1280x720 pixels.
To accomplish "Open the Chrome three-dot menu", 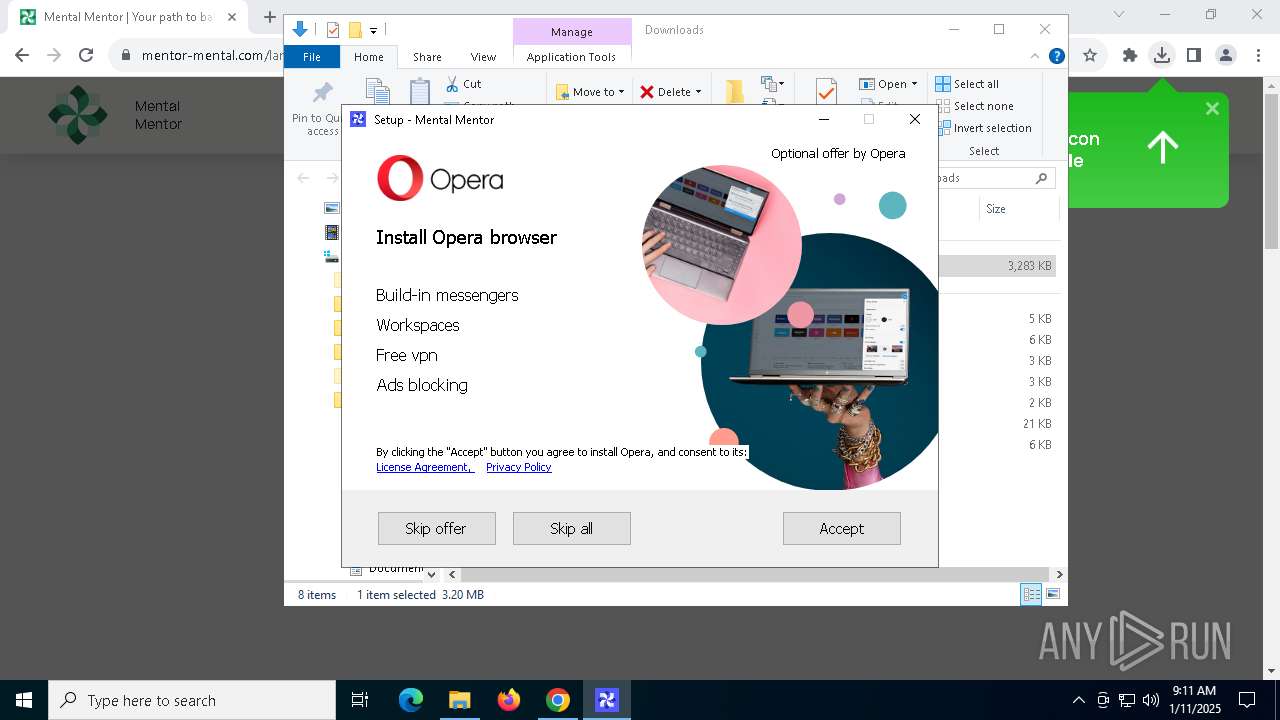I will point(1257,56).
